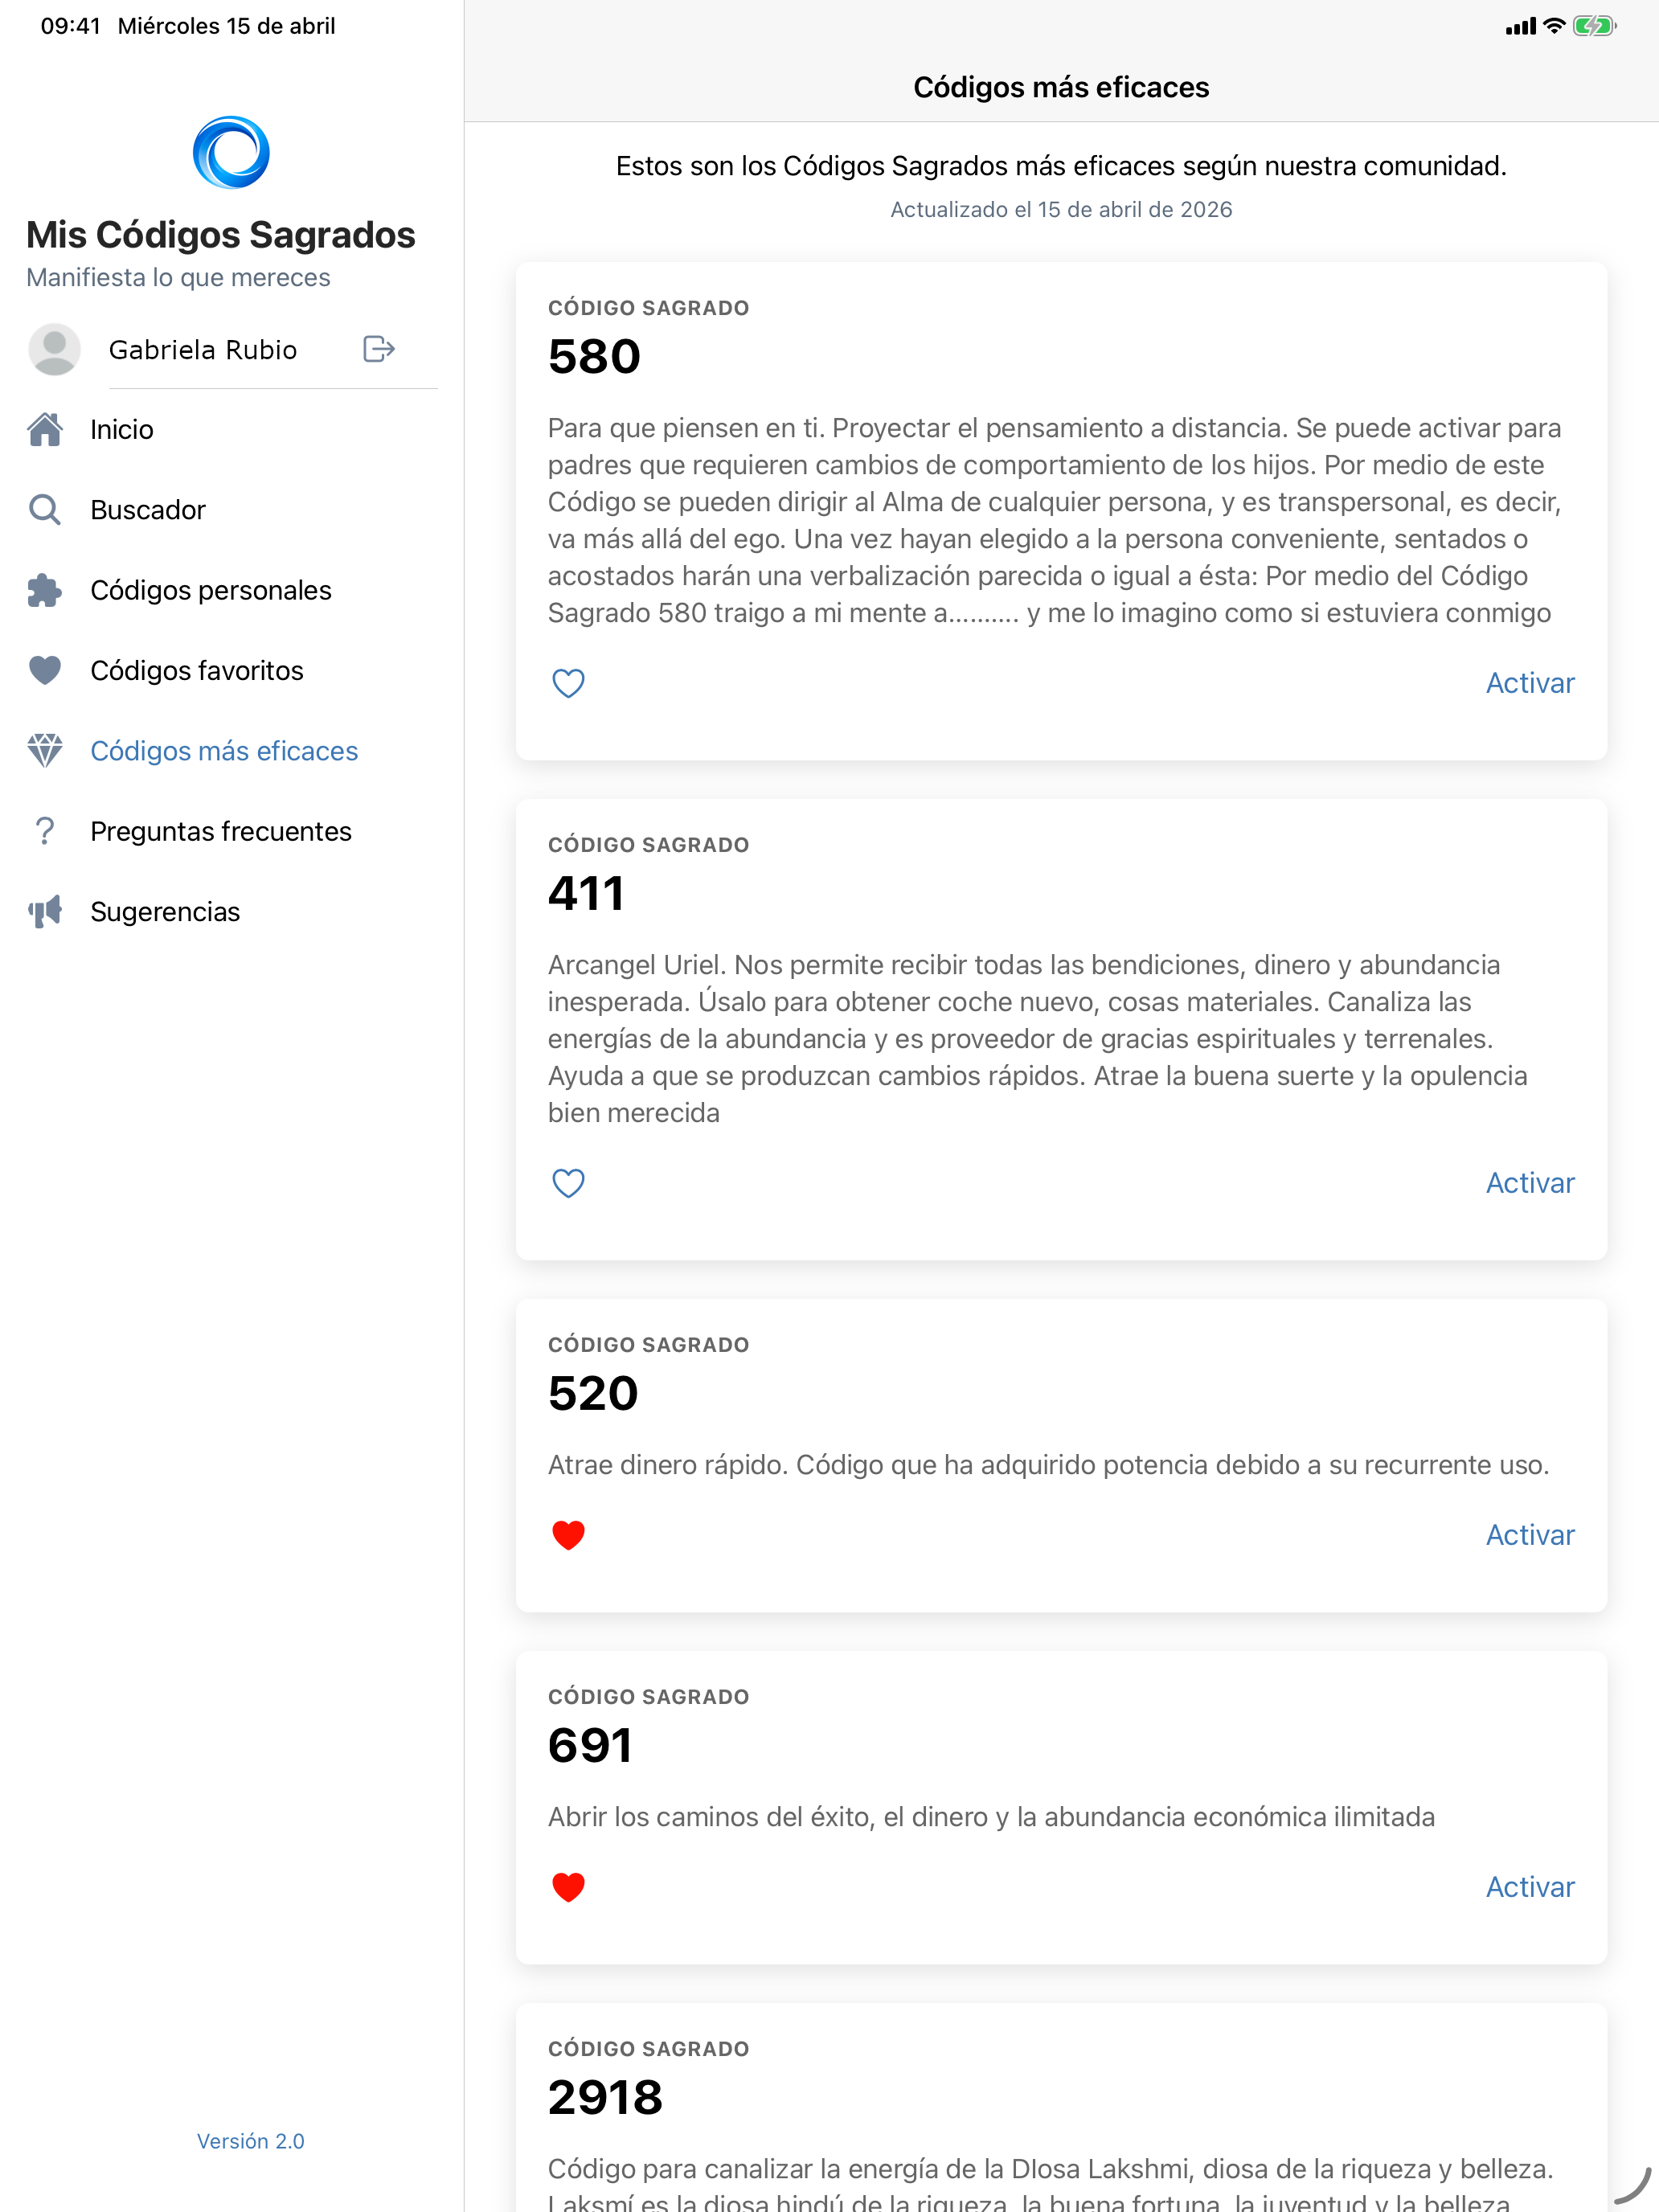1659x2212 pixels.
Task: Tap the puzzle piece Códigos personales icon
Action: (45, 590)
